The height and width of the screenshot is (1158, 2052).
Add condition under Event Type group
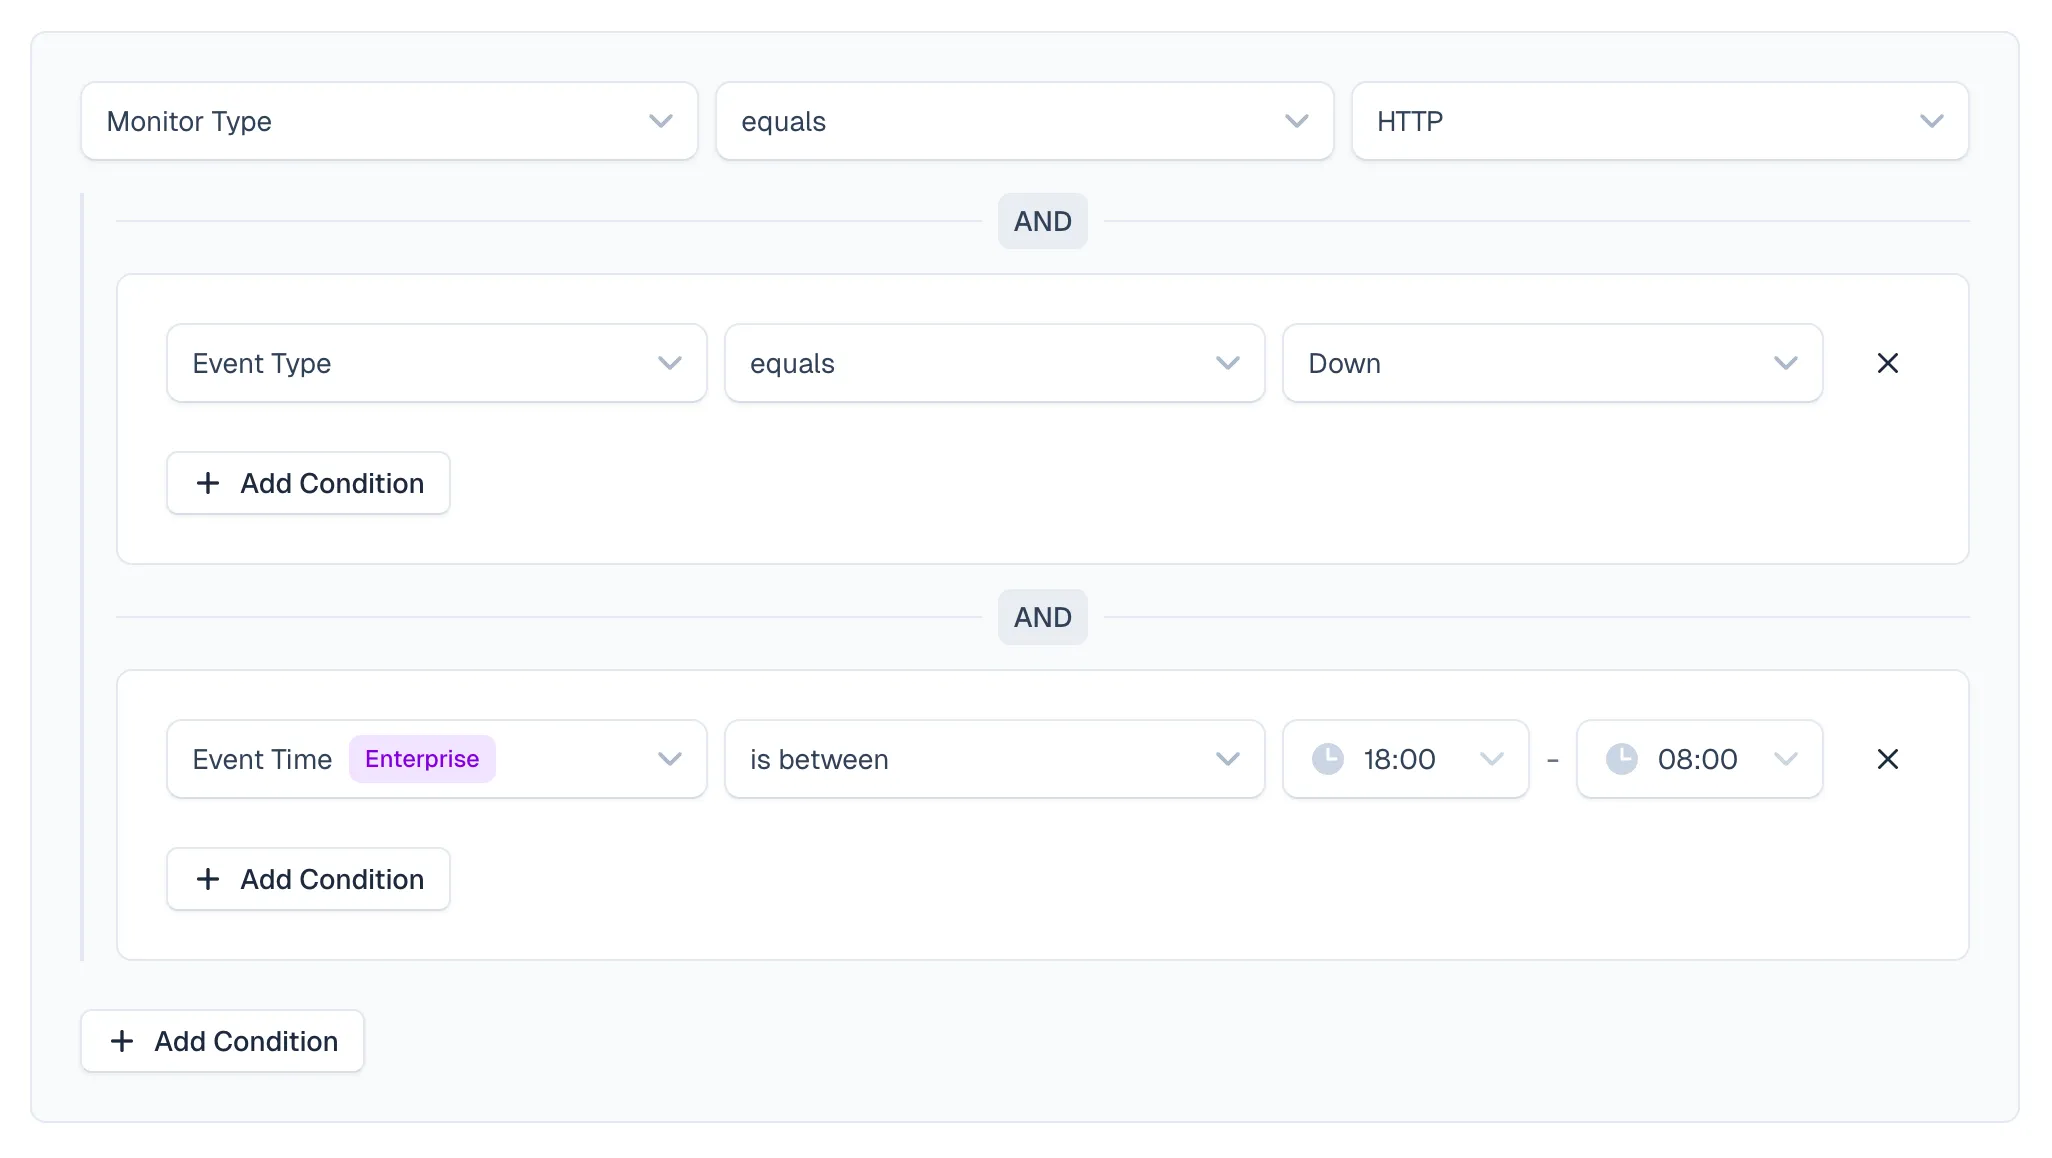[x=308, y=483]
